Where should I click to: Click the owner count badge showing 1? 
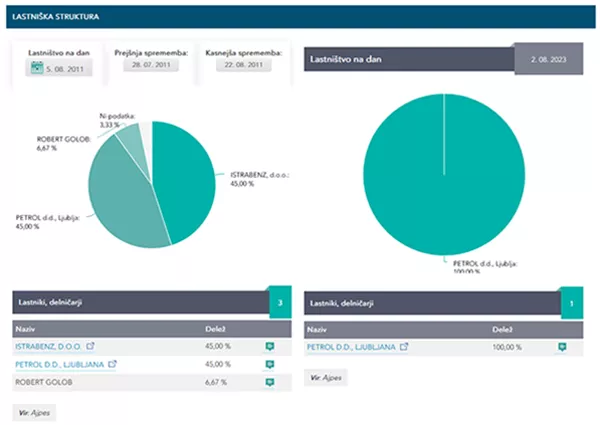click(571, 302)
